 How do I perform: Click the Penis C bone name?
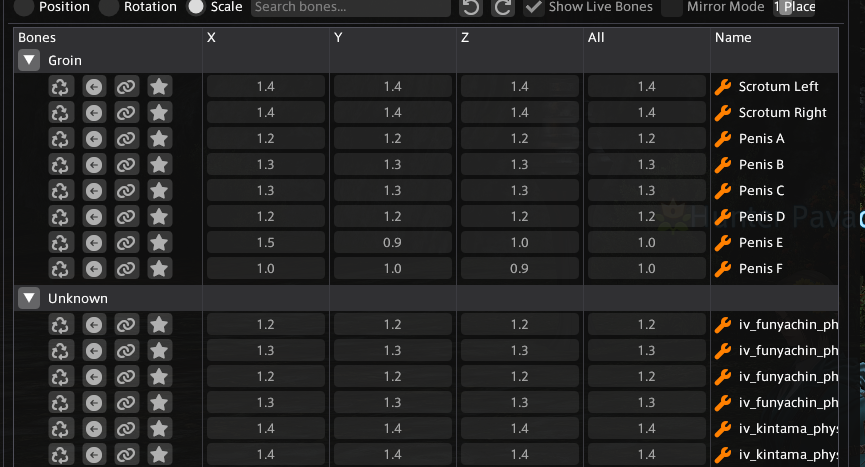point(761,190)
